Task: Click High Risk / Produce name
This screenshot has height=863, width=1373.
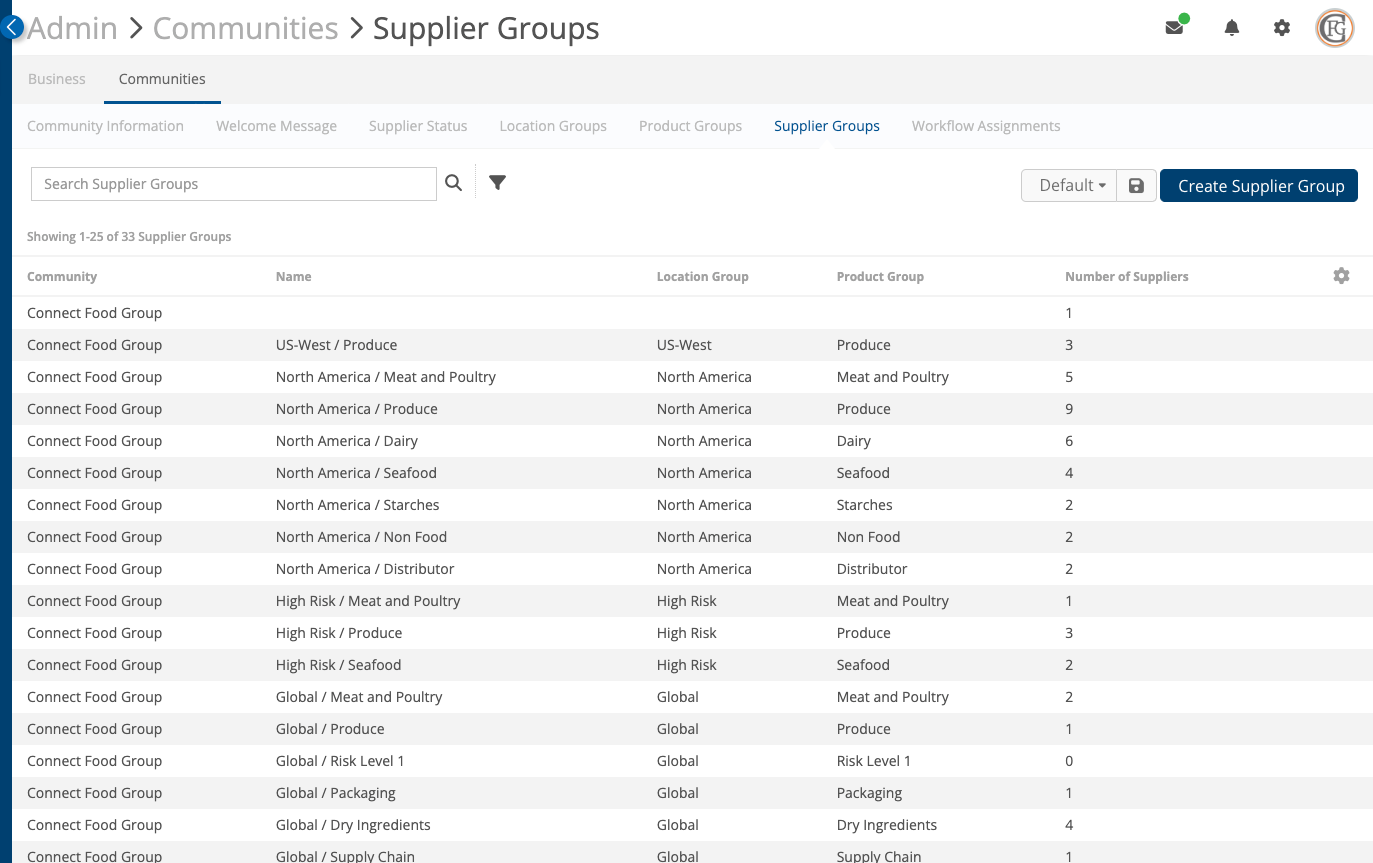Action: click(339, 633)
